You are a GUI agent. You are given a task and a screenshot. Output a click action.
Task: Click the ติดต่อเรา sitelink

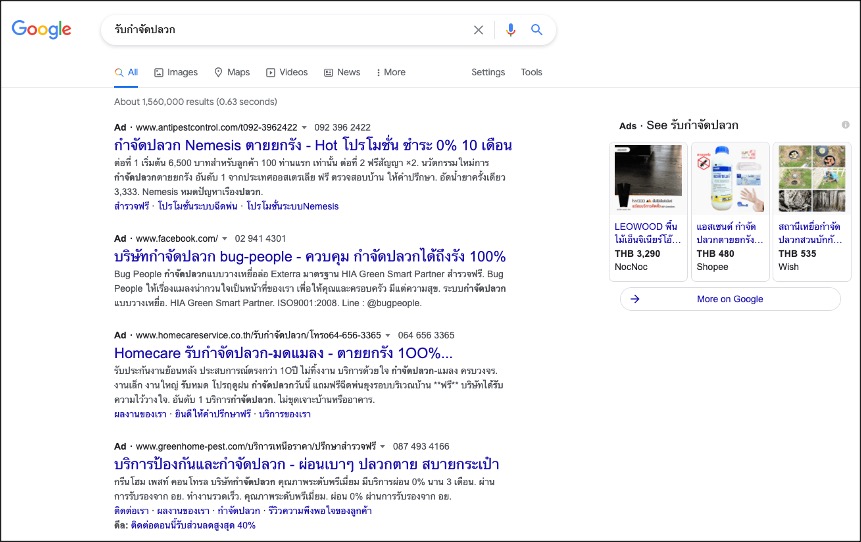click(131, 511)
